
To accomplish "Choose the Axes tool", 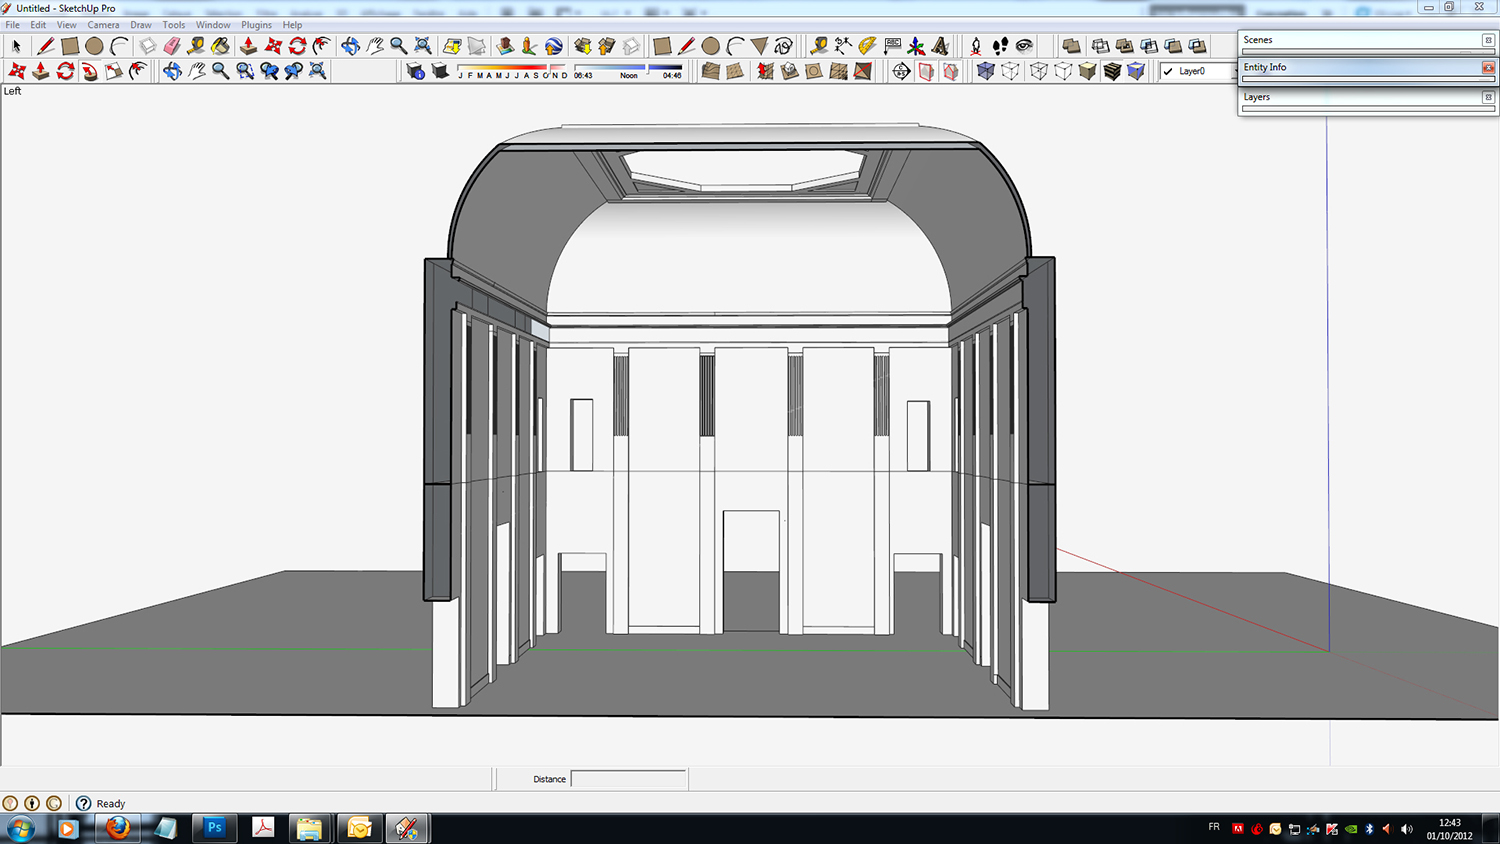I will click(x=916, y=46).
